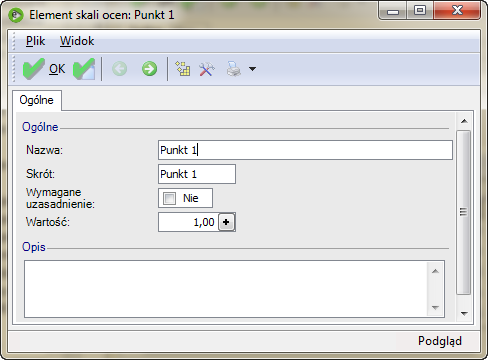Click the save checkmark with document icon

84,69
